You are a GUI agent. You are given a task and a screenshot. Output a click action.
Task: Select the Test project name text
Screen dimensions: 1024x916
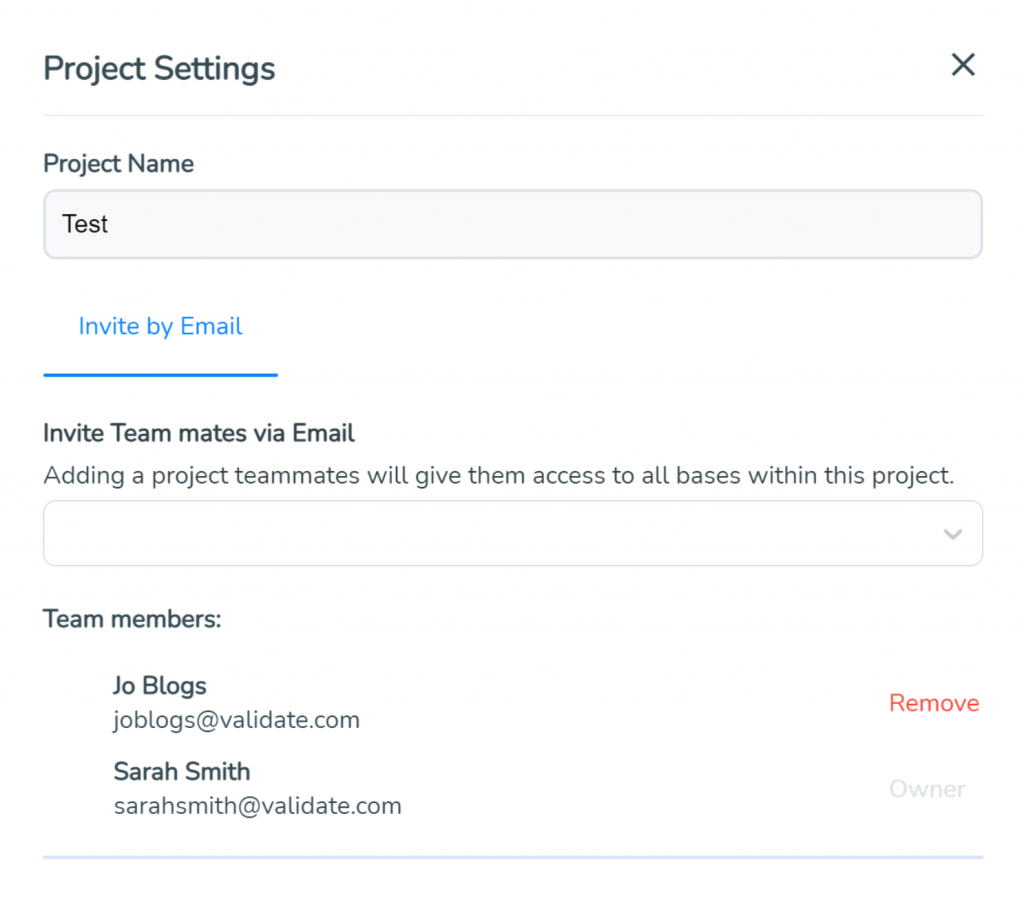click(x=84, y=224)
